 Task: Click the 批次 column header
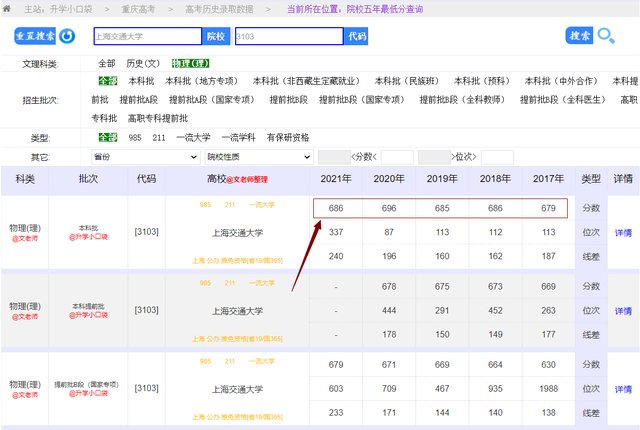[x=88, y=179]
